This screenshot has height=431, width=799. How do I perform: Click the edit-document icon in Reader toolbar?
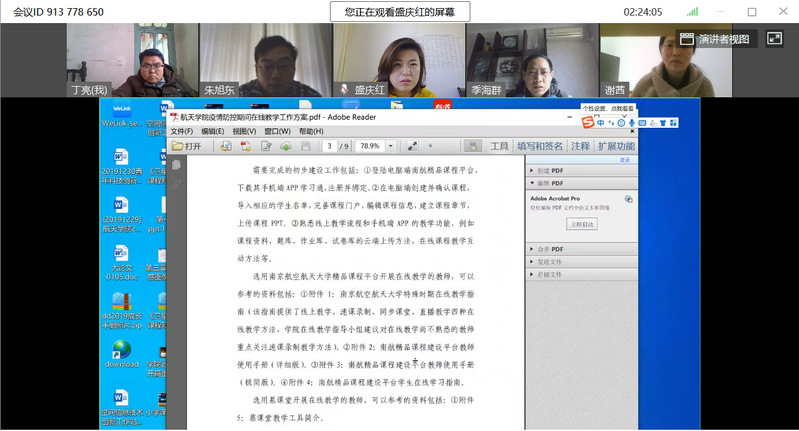265,146
